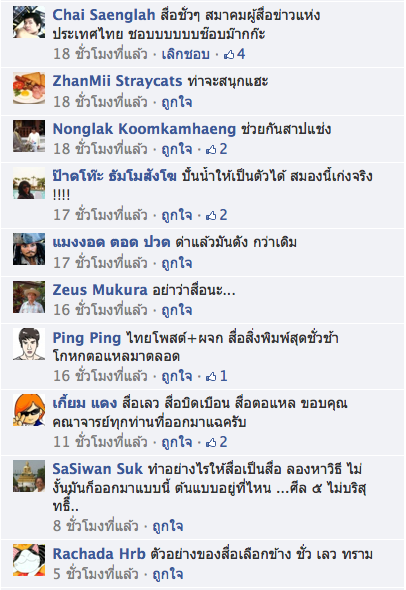406x590 pixels.
Task: Click the Zeus Mukura name link
Action: tap(100, 290)
